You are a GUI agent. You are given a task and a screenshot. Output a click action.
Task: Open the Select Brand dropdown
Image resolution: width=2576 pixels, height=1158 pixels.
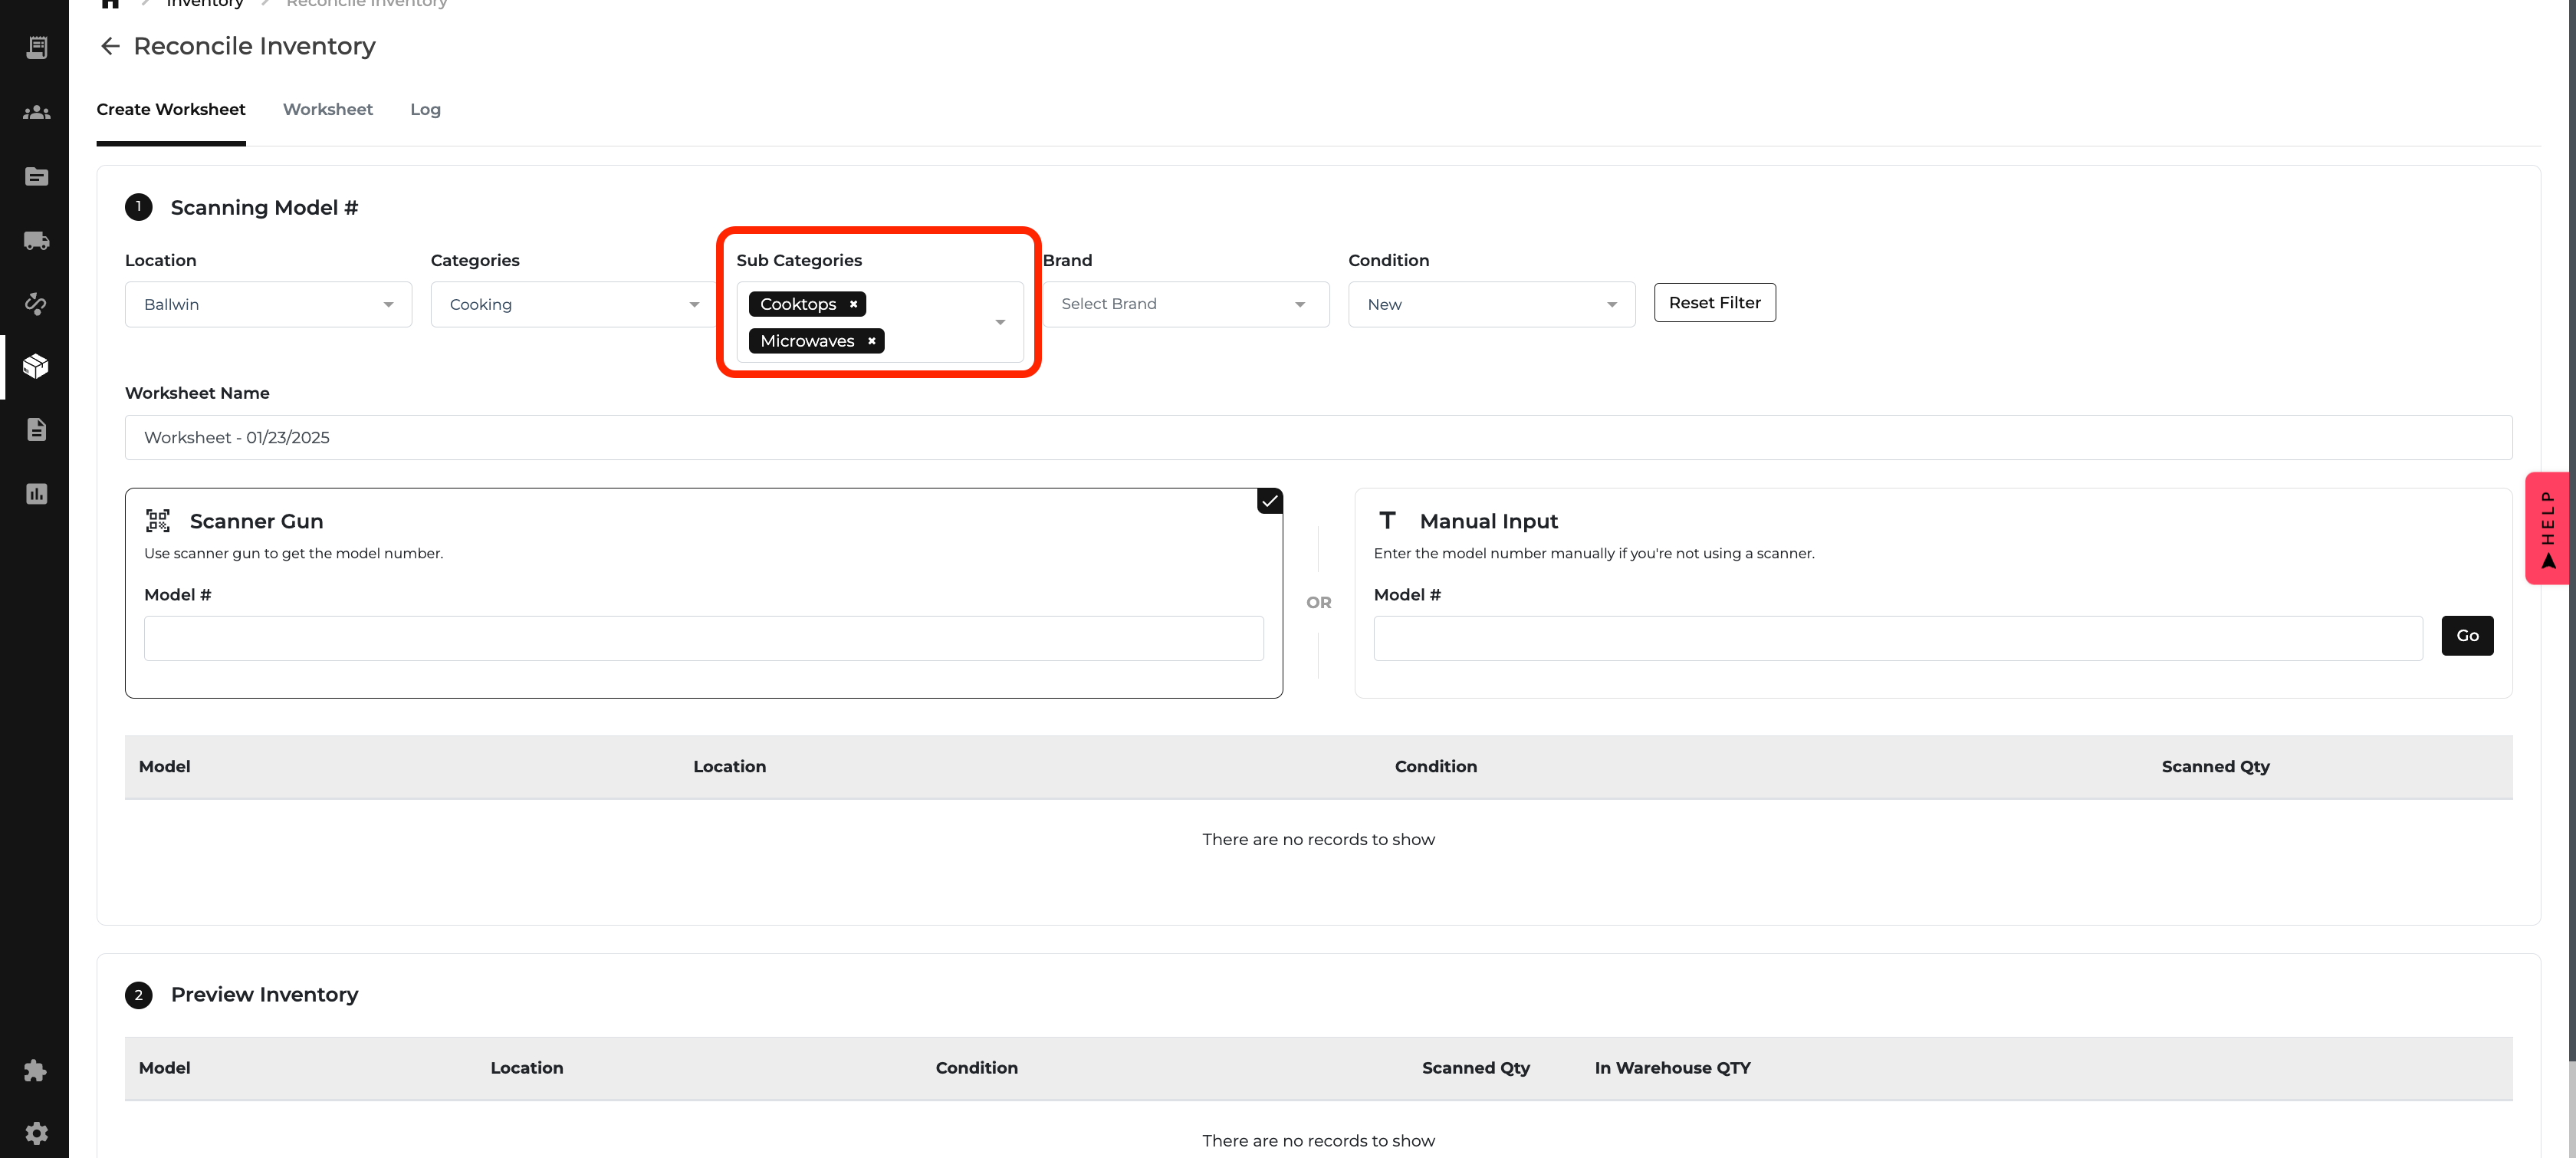click(x=1185, y=304)
